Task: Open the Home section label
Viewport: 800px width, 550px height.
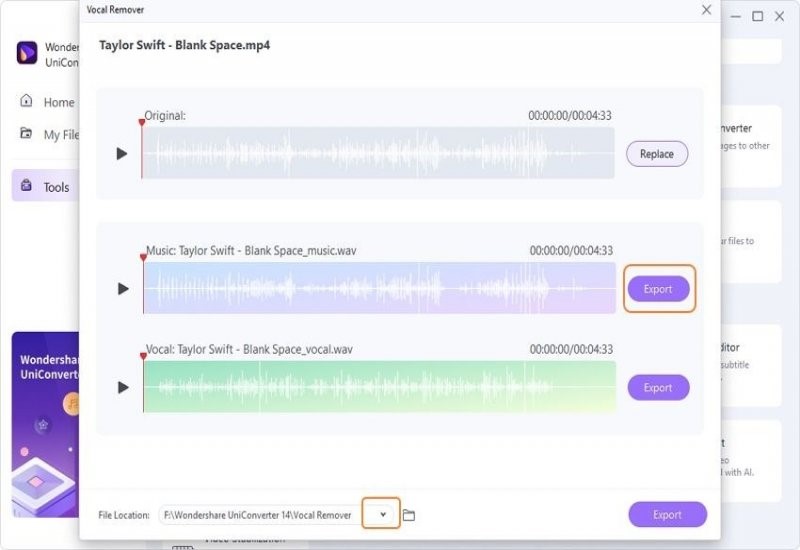Action: pos(59,102)
